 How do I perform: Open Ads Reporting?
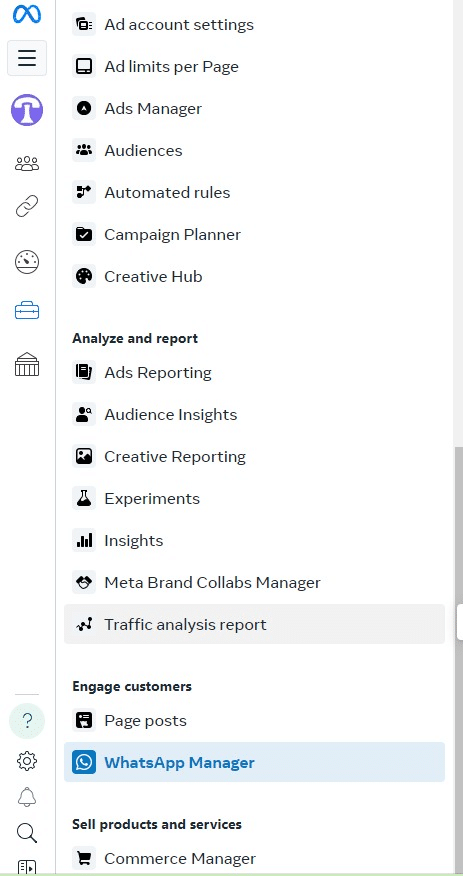[254, 372]
